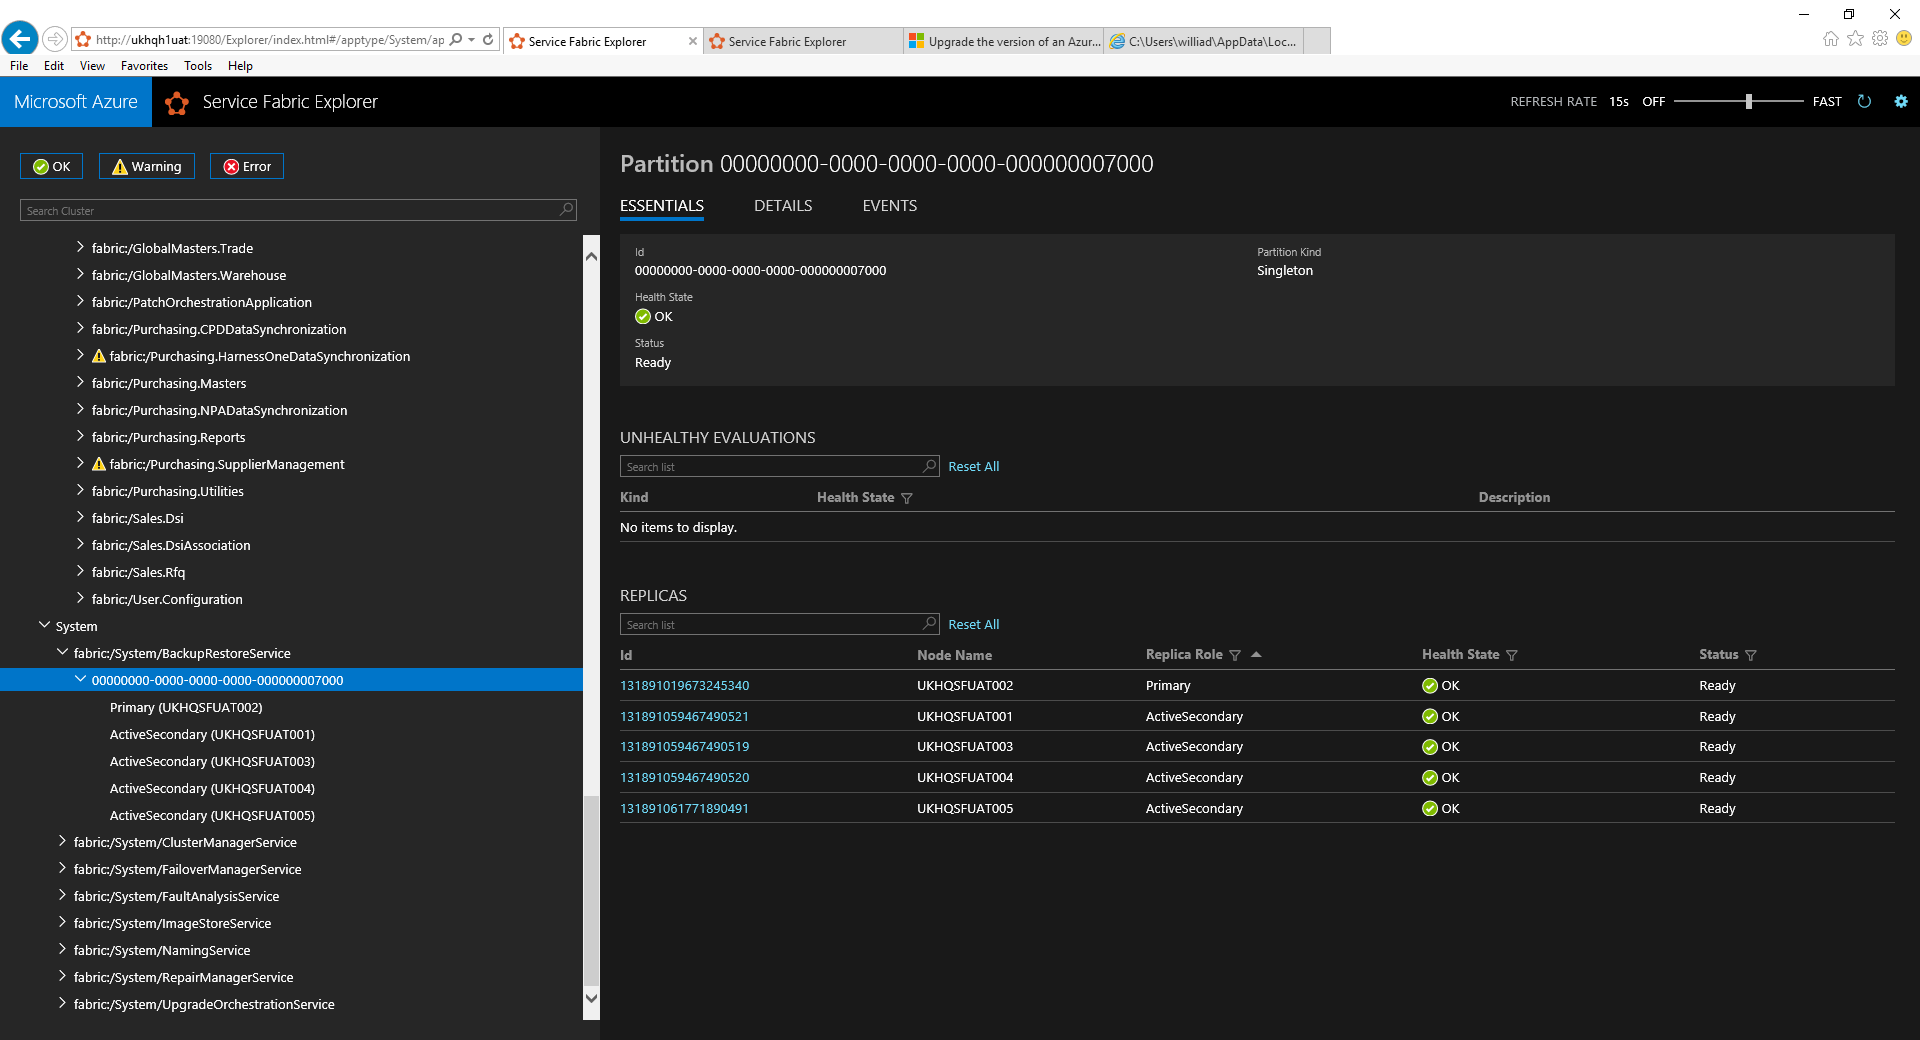This screenshot has height=1040, width=1920.
Task: Click the Microsoft Azure header link
Action: (76, 102)
